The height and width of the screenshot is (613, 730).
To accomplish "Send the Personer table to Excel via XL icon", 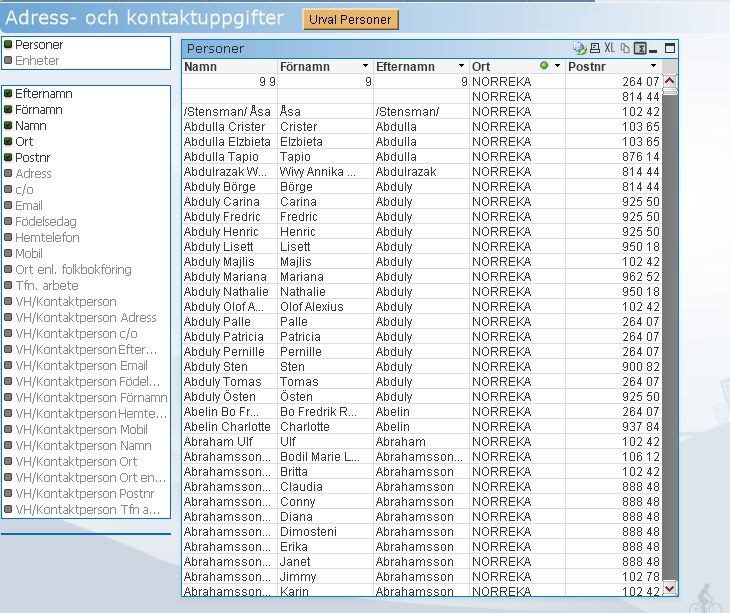I will (609, 48).
